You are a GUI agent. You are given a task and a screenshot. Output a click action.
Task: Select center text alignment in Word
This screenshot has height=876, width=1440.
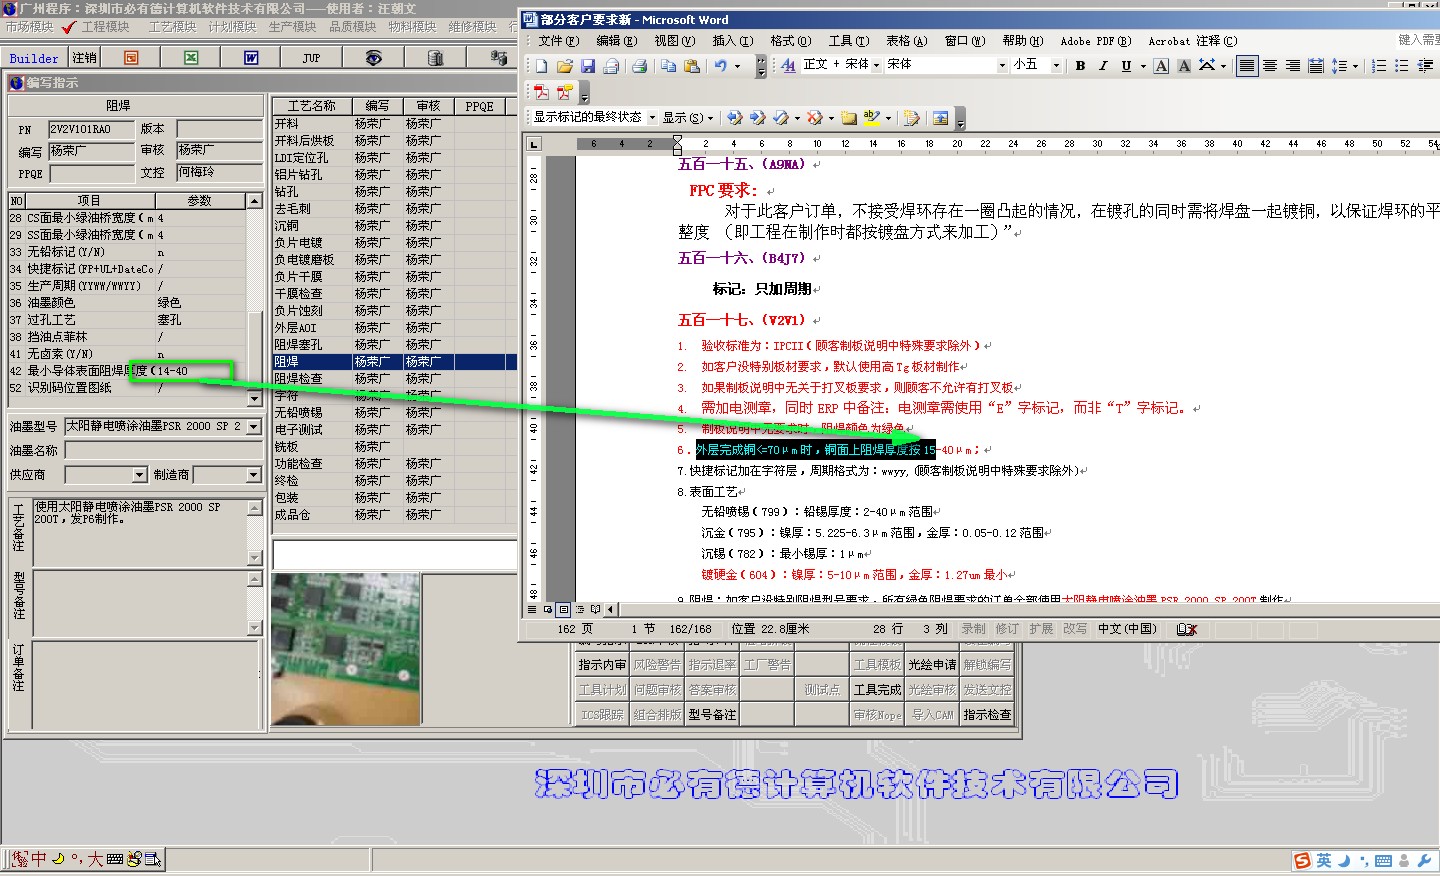click(1270, 66)
